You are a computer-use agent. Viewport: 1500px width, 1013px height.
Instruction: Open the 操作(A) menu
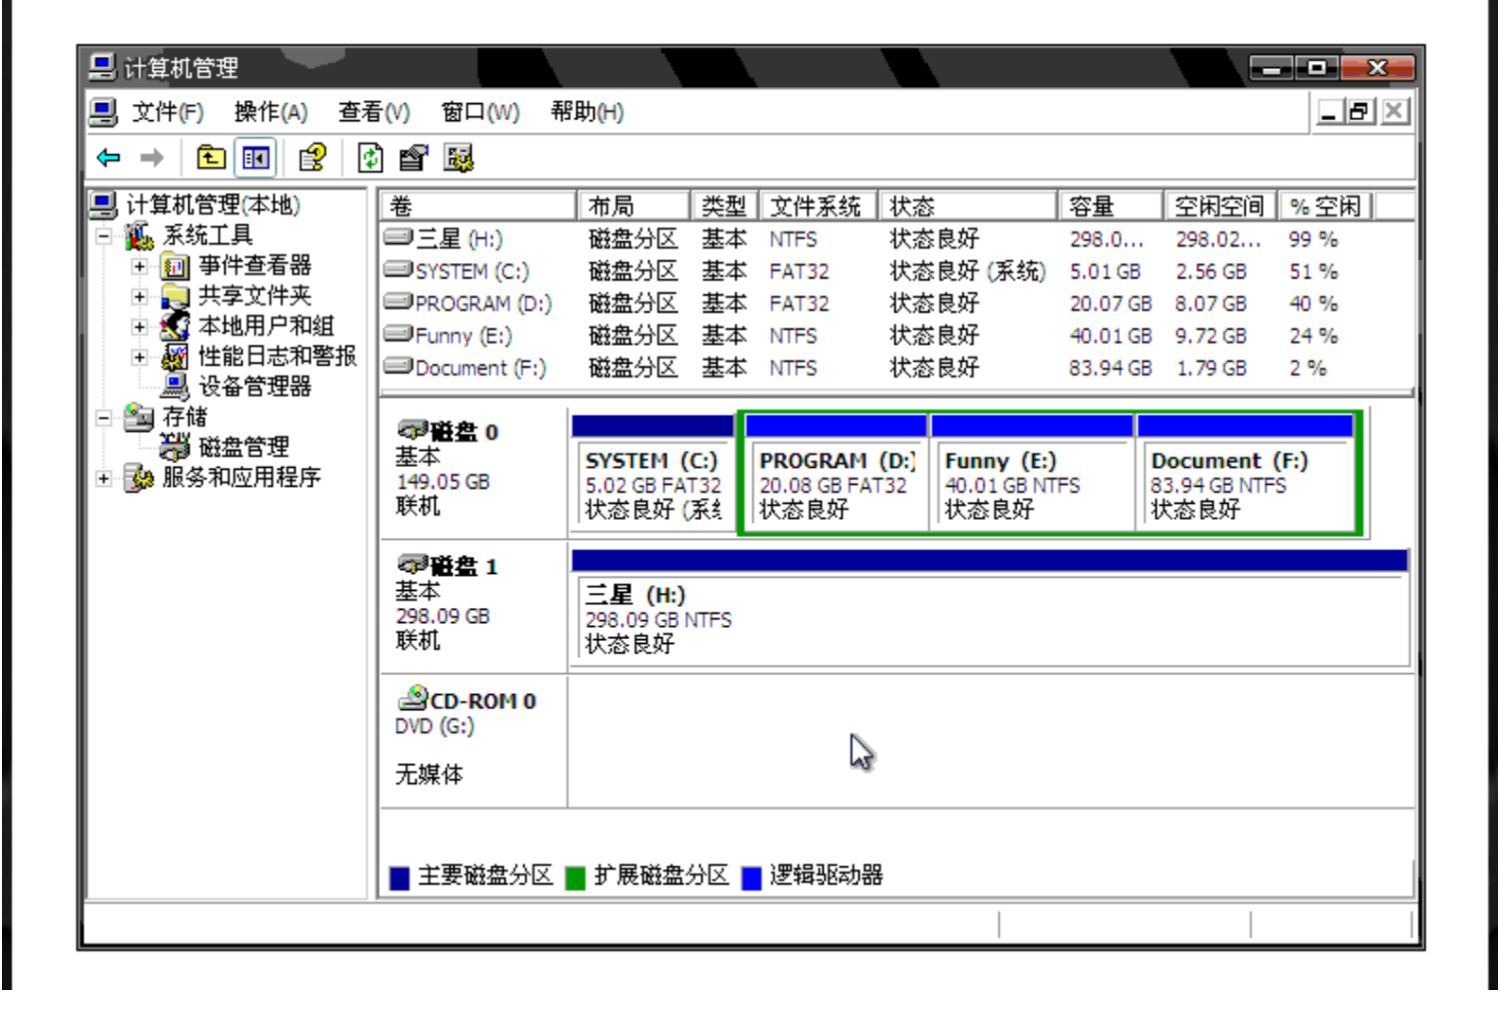tap(271, 112)
